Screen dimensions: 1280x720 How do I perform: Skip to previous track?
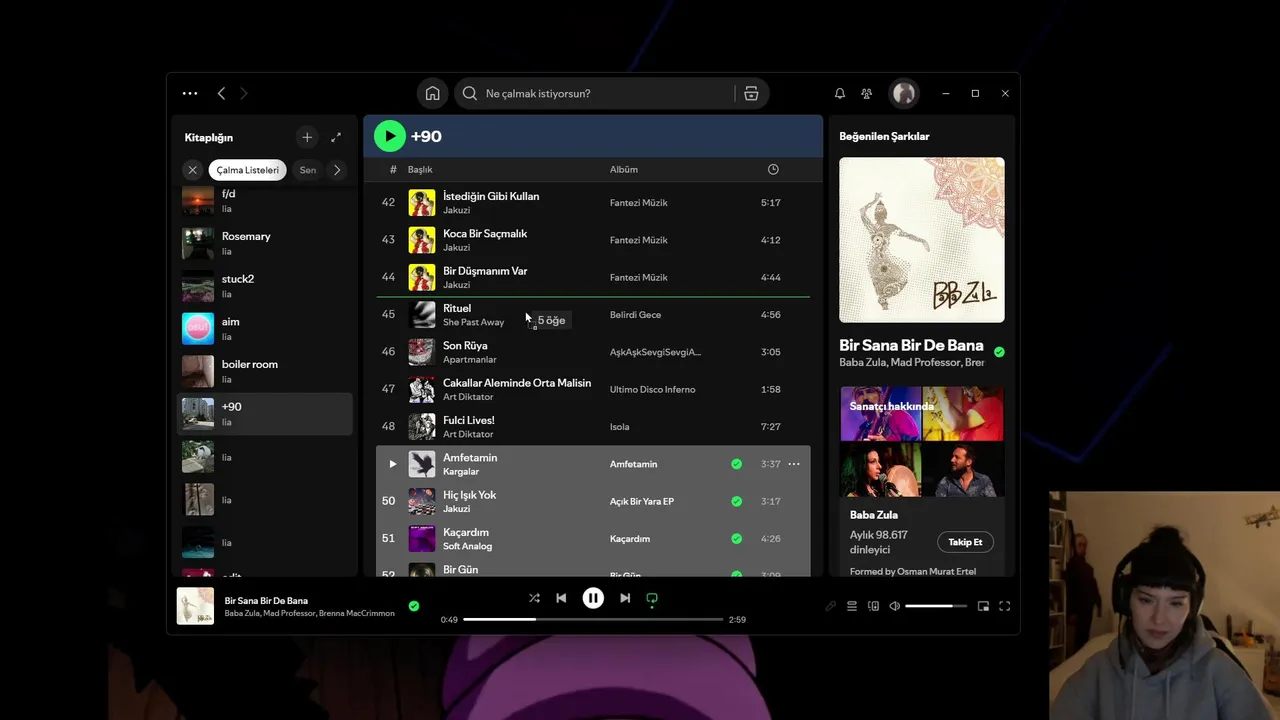tap(561, 598)
